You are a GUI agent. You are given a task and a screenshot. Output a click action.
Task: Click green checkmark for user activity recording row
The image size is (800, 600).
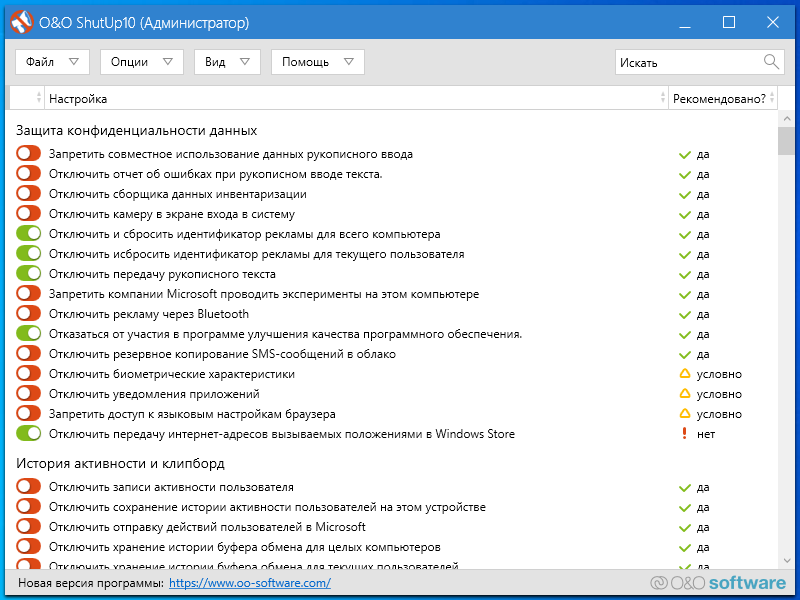685,488
